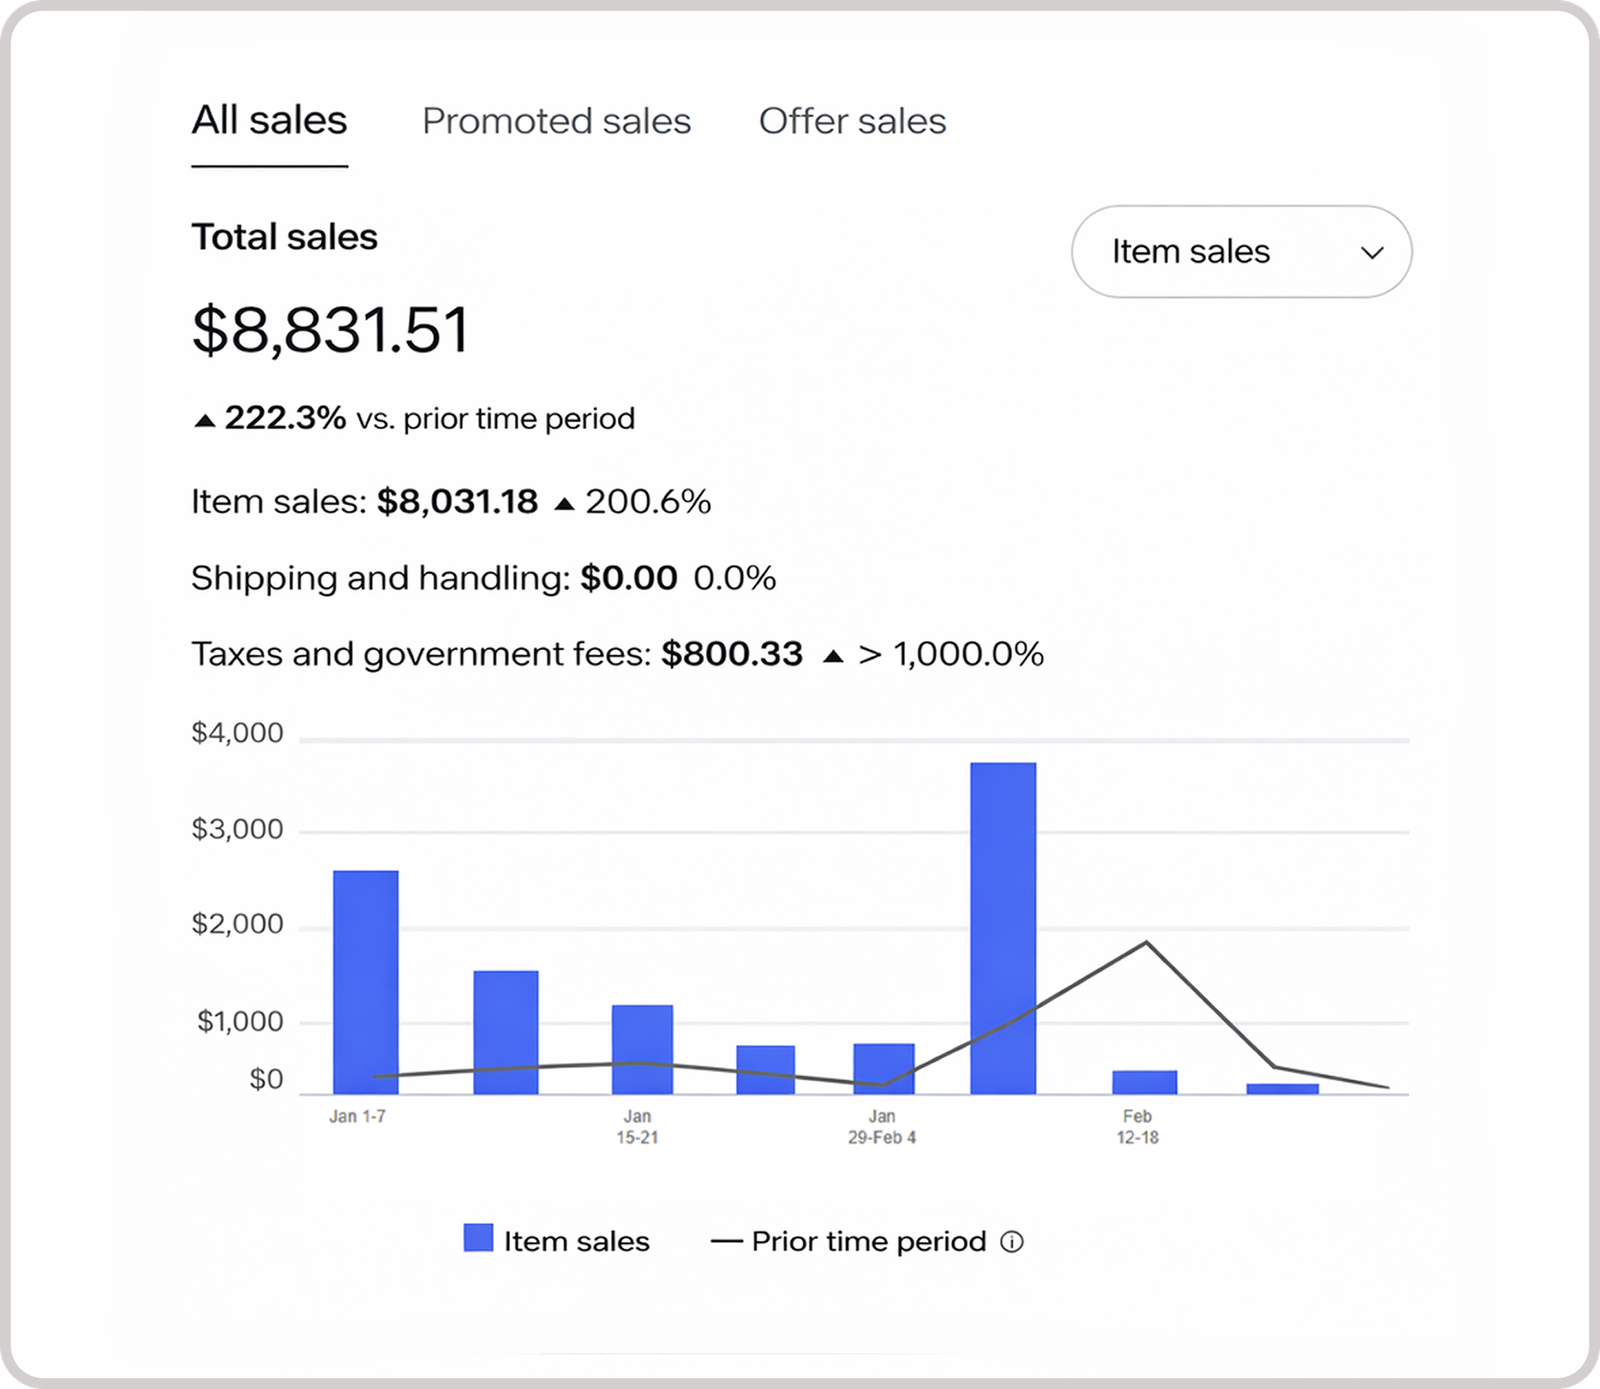Select the Jan 1-7 sales bar
Screen dimensions: 1600x1389
pyautogui.click(x=365, y=981)
